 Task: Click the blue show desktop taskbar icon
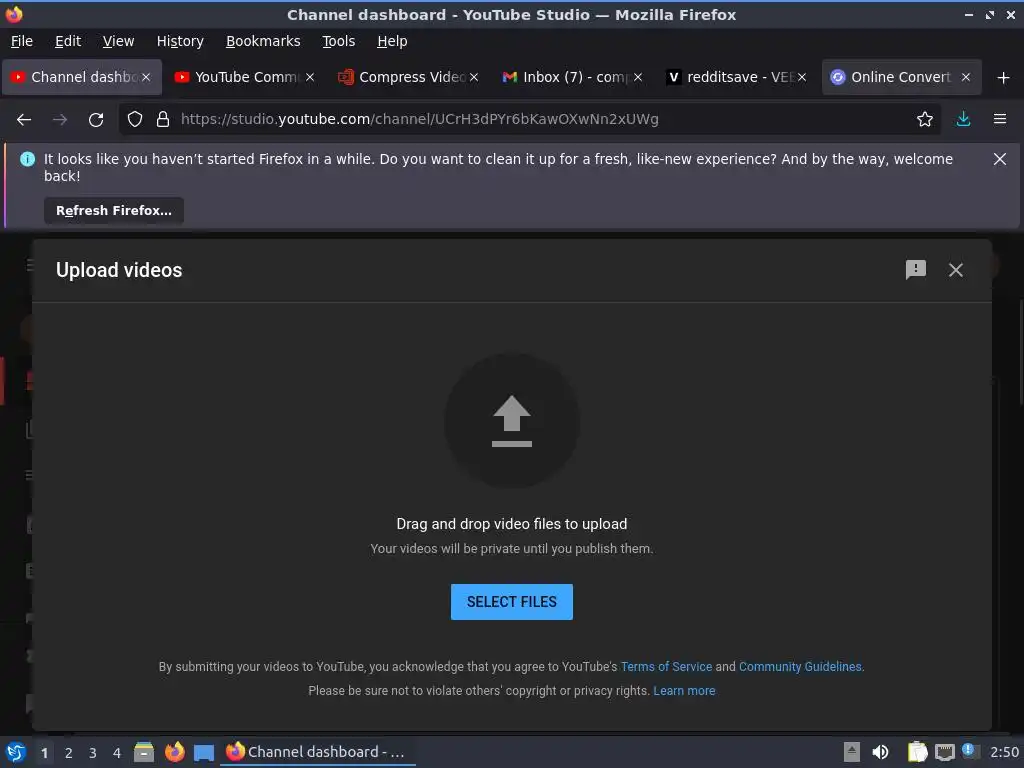[204, 753]
